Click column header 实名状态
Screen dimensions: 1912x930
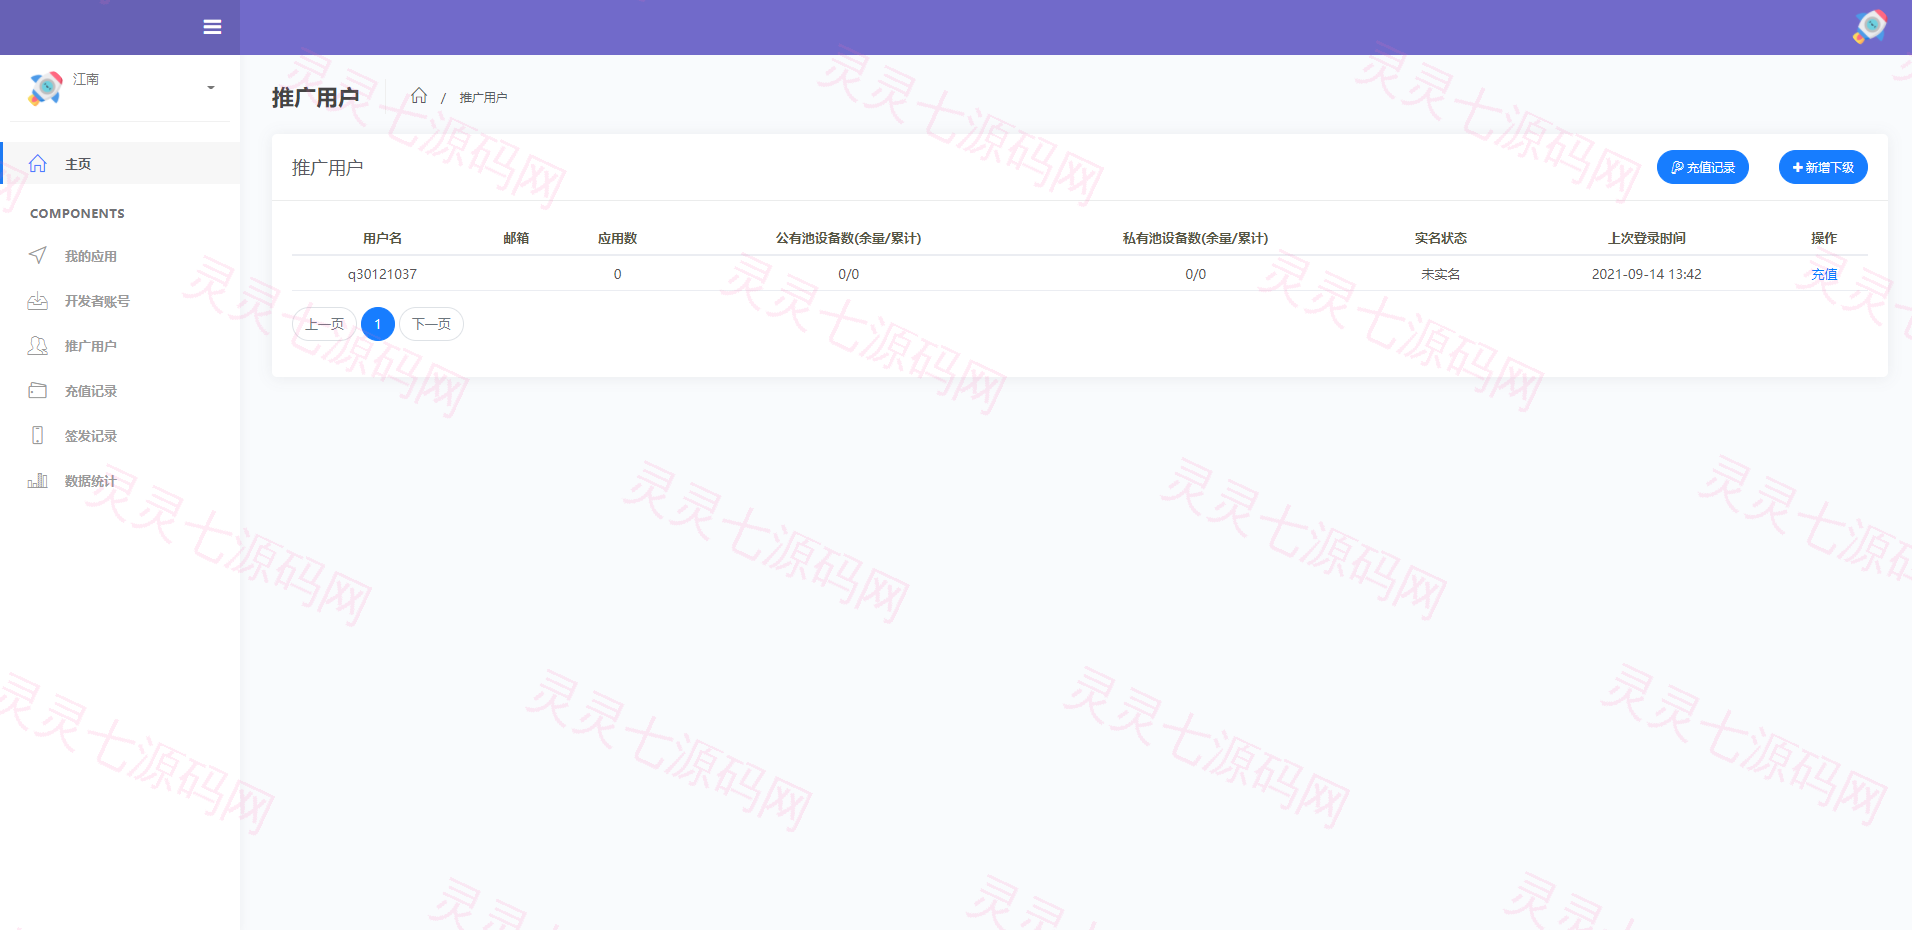pyautogui.click(x=1440, y=238)
